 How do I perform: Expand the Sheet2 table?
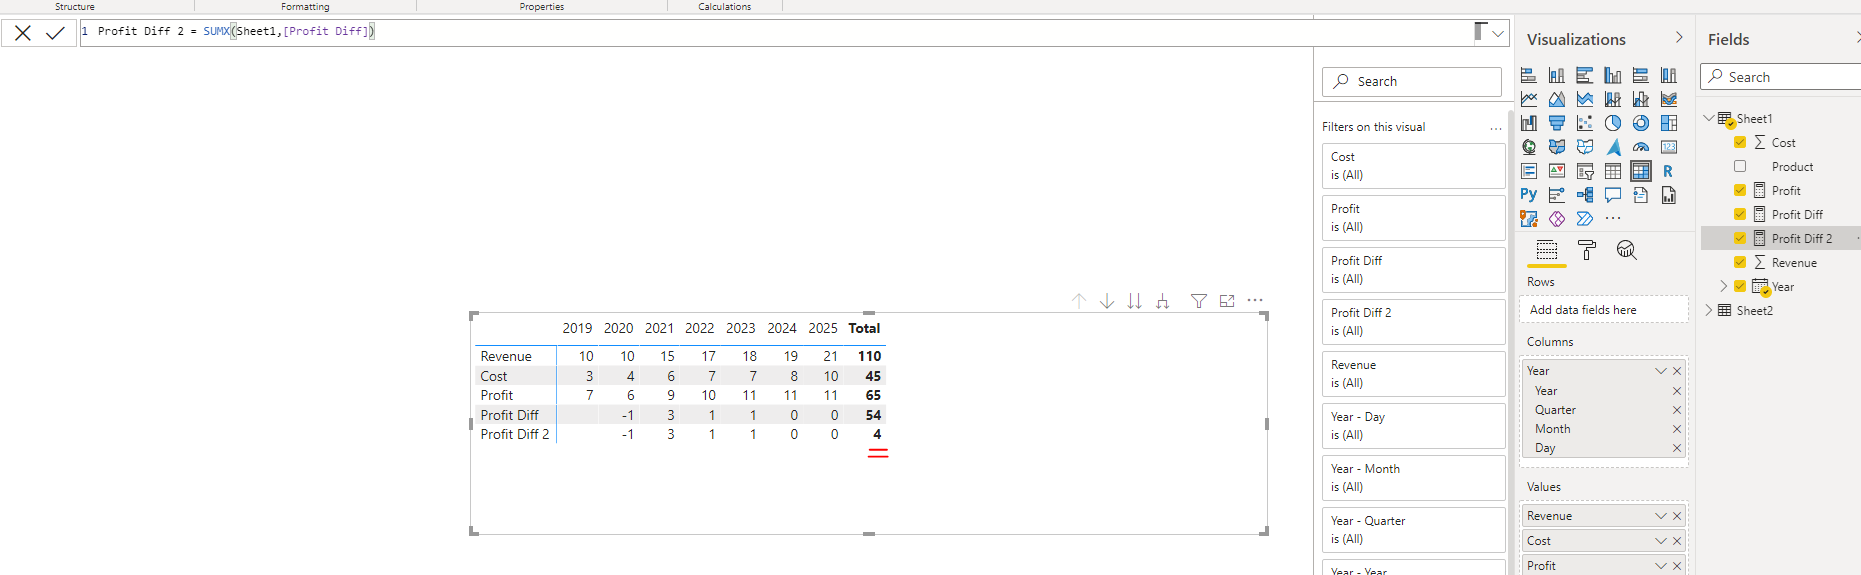pyautogui.click(x=1708, y=310)
